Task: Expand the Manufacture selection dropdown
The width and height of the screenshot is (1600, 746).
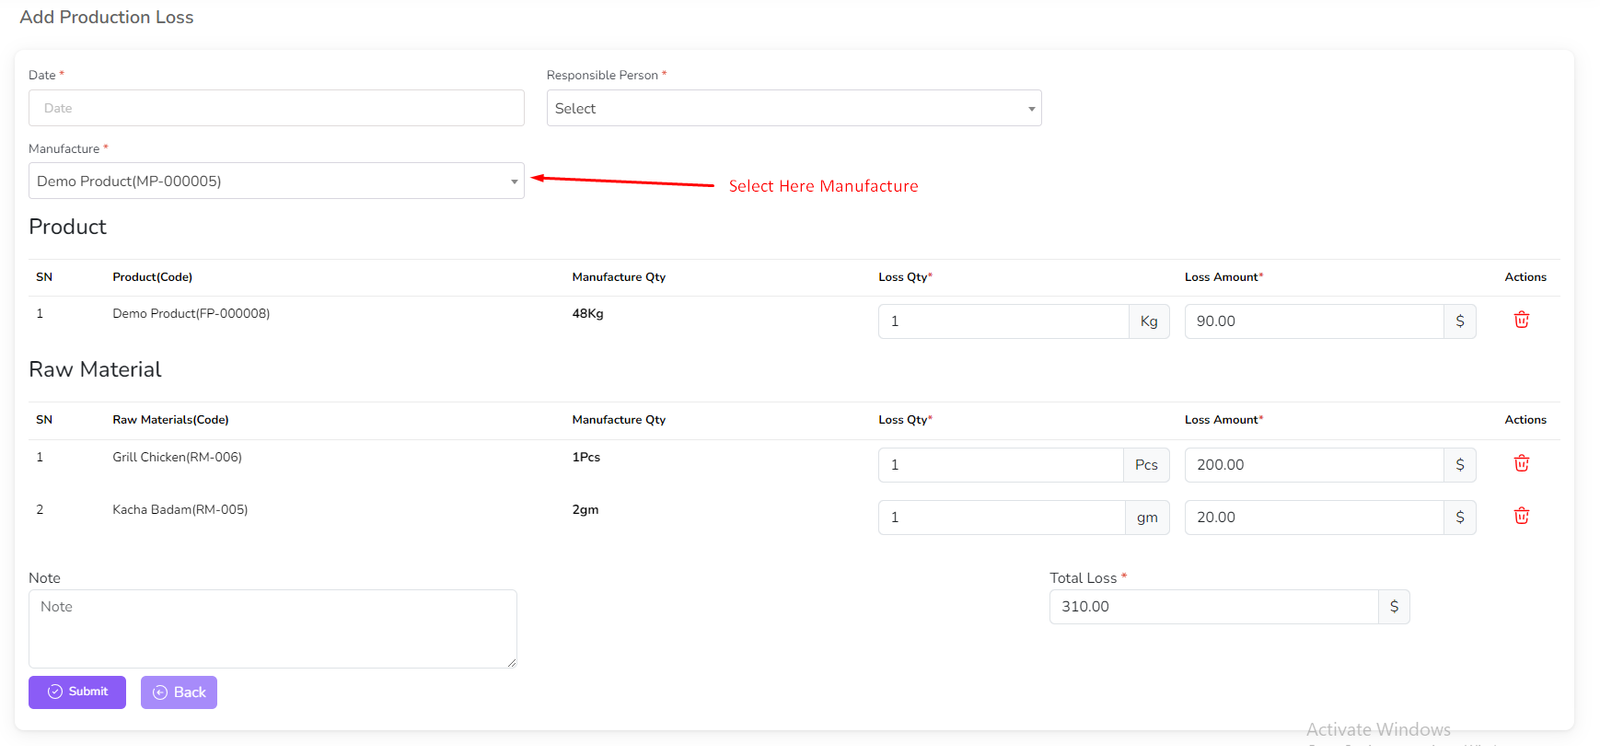Action: pos(276,181)
